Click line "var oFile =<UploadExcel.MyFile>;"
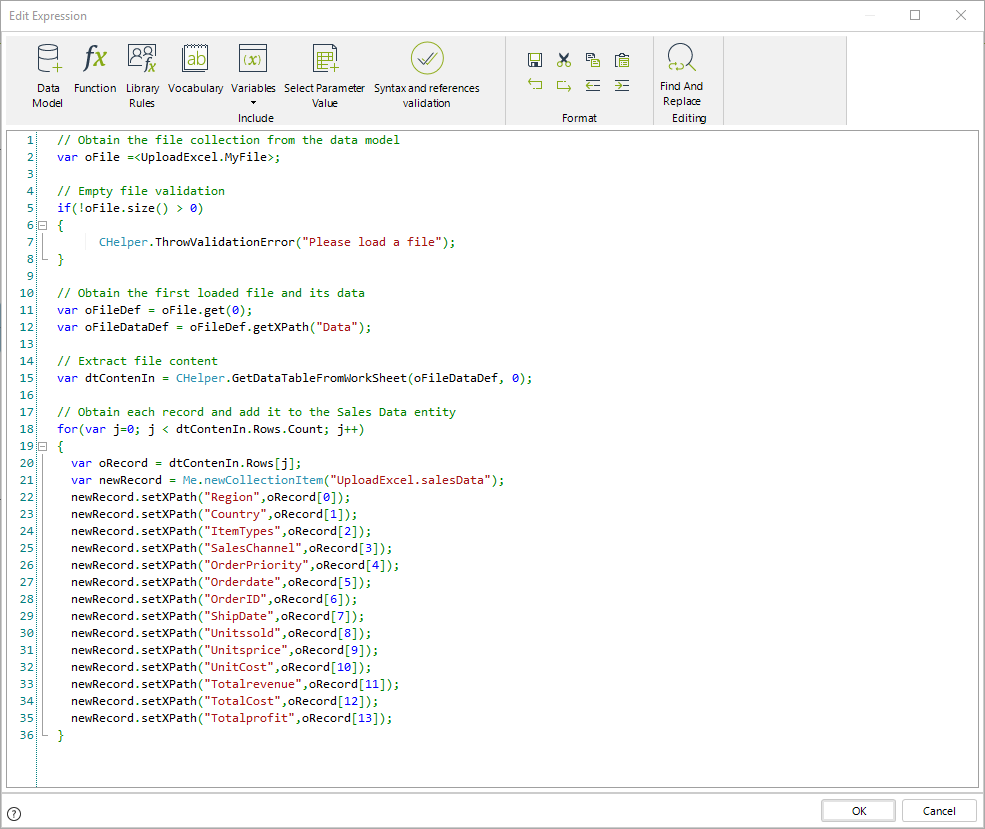 click(168, 157)
